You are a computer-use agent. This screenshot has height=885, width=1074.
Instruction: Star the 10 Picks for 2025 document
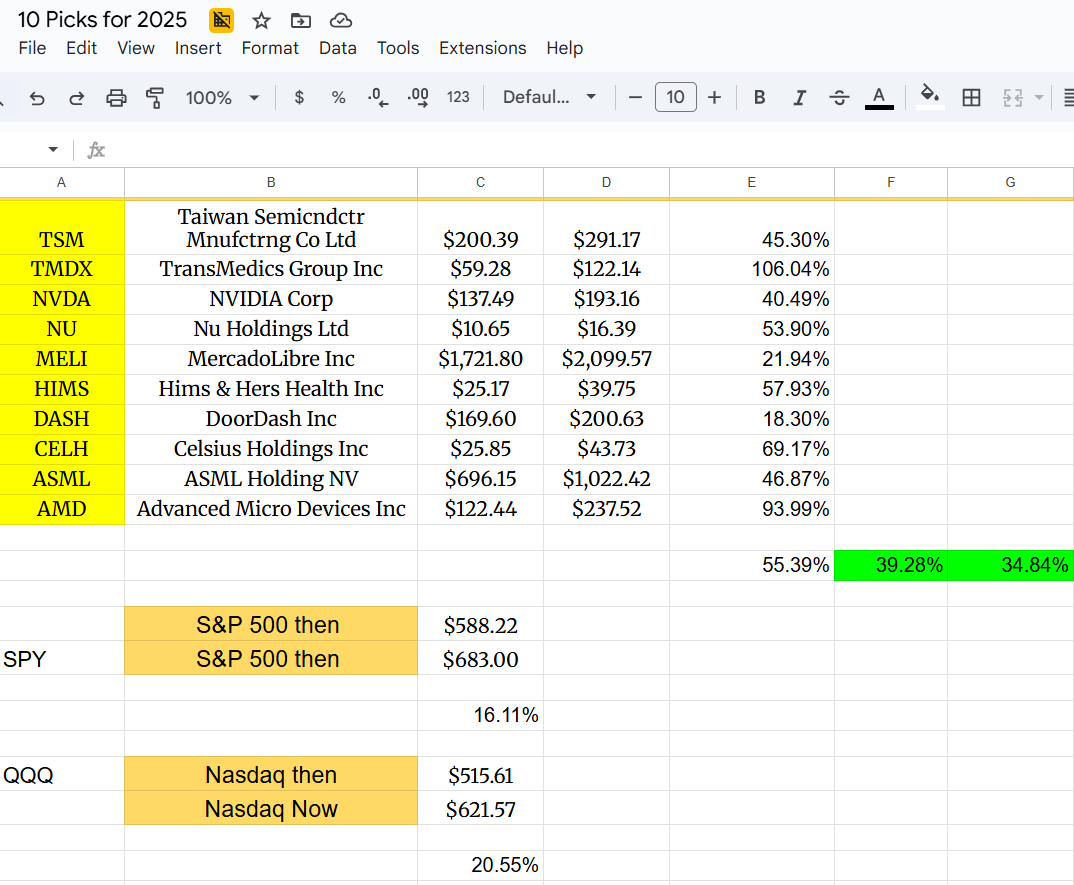(x=261, y=21)
